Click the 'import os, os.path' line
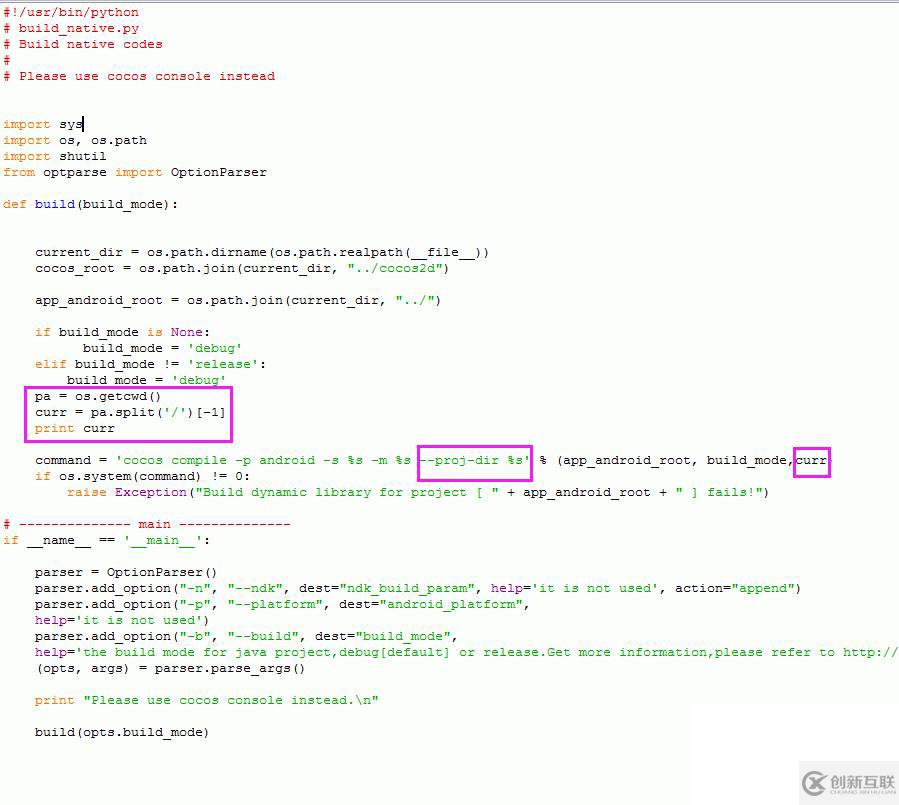The image size is (899, 805). click(x=75, y=140)
